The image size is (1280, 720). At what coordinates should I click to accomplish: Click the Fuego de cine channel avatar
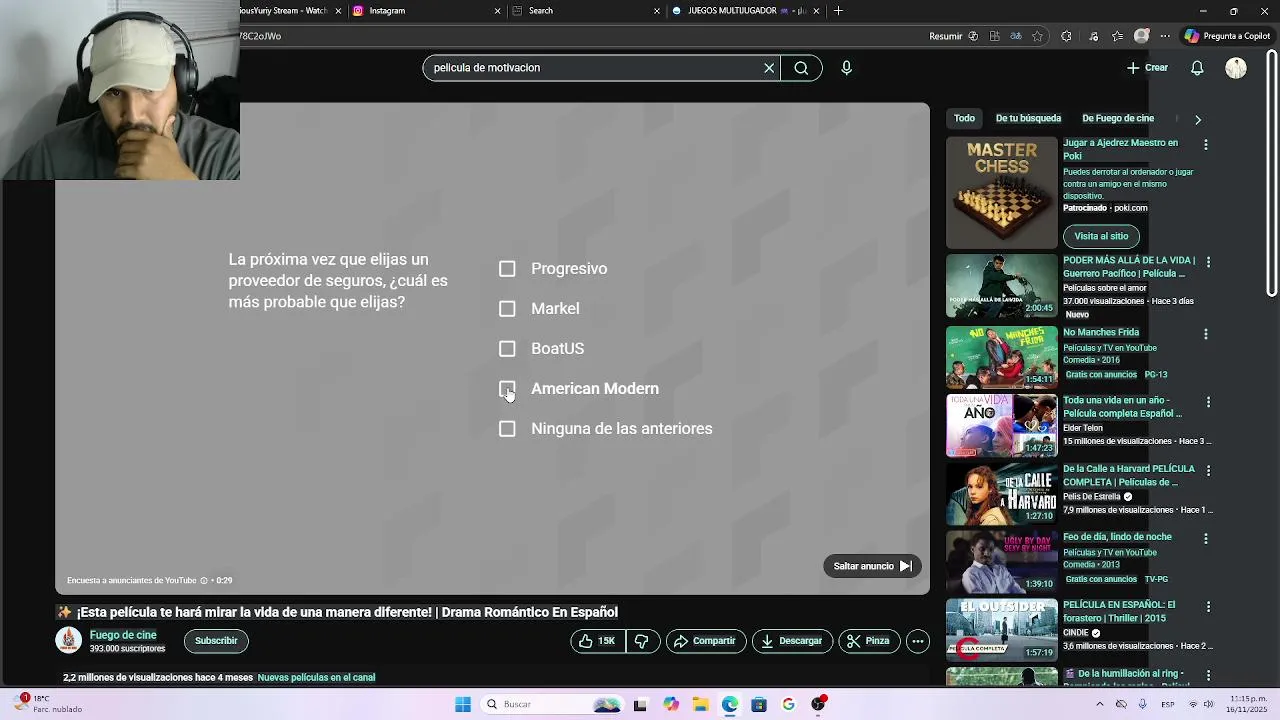(68, 641)
